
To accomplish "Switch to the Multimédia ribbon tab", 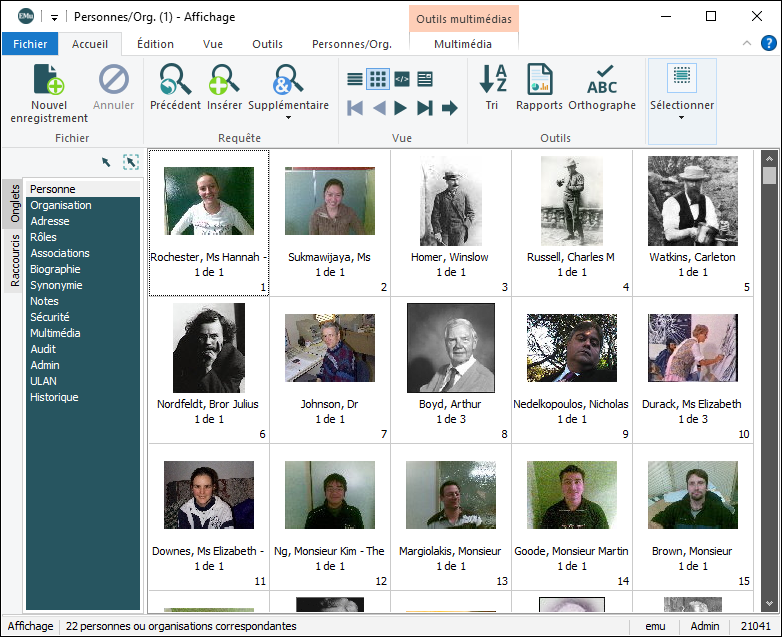I will click(x=462, y=44).
